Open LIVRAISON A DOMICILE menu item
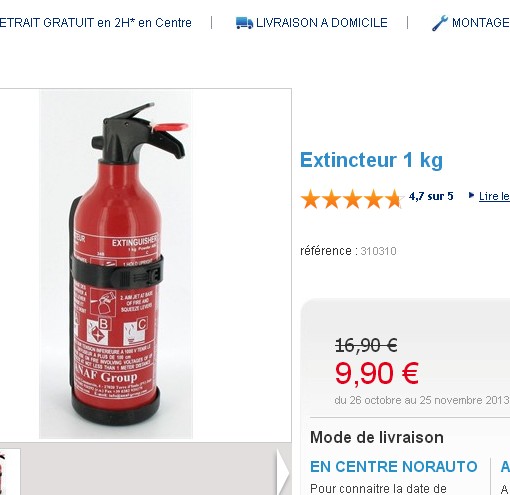 (x=322, y=23)
